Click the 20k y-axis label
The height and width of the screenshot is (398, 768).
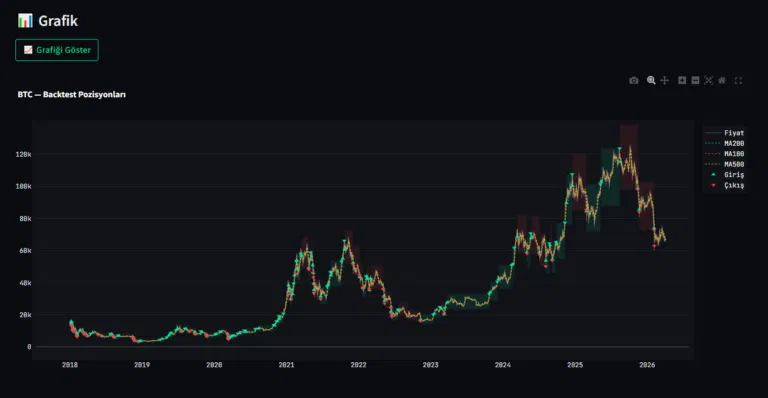pos(25,315)
